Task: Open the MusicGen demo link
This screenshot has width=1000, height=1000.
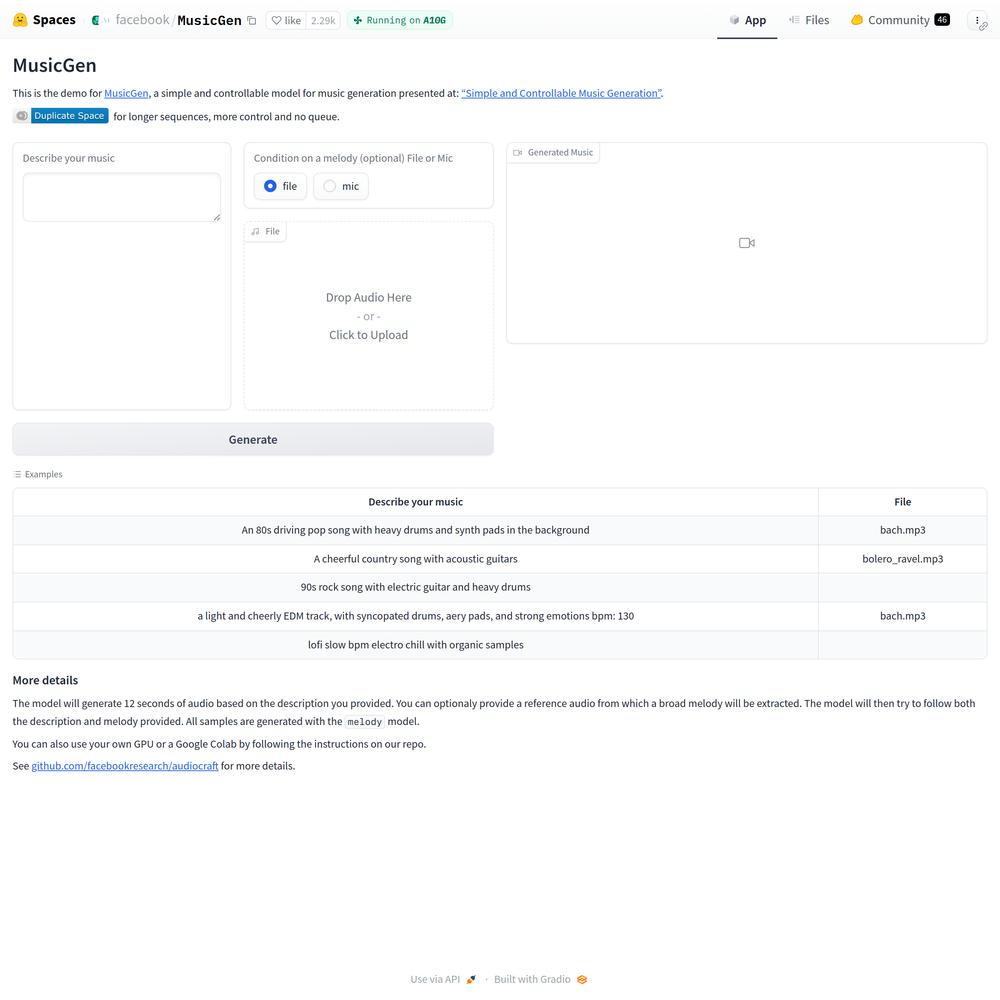Action: pos(126,93)
